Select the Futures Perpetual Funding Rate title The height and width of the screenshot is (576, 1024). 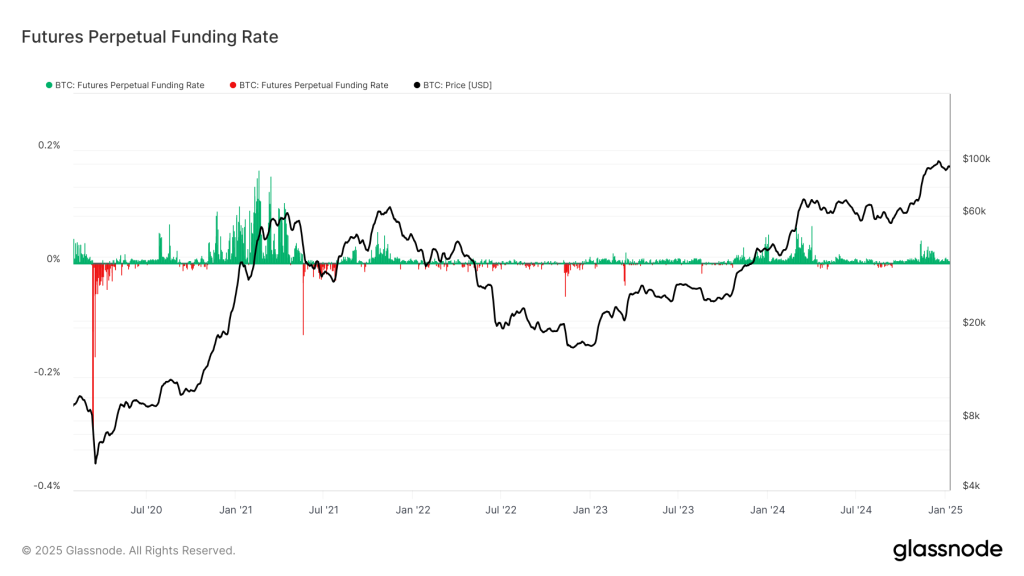[148, 37]
